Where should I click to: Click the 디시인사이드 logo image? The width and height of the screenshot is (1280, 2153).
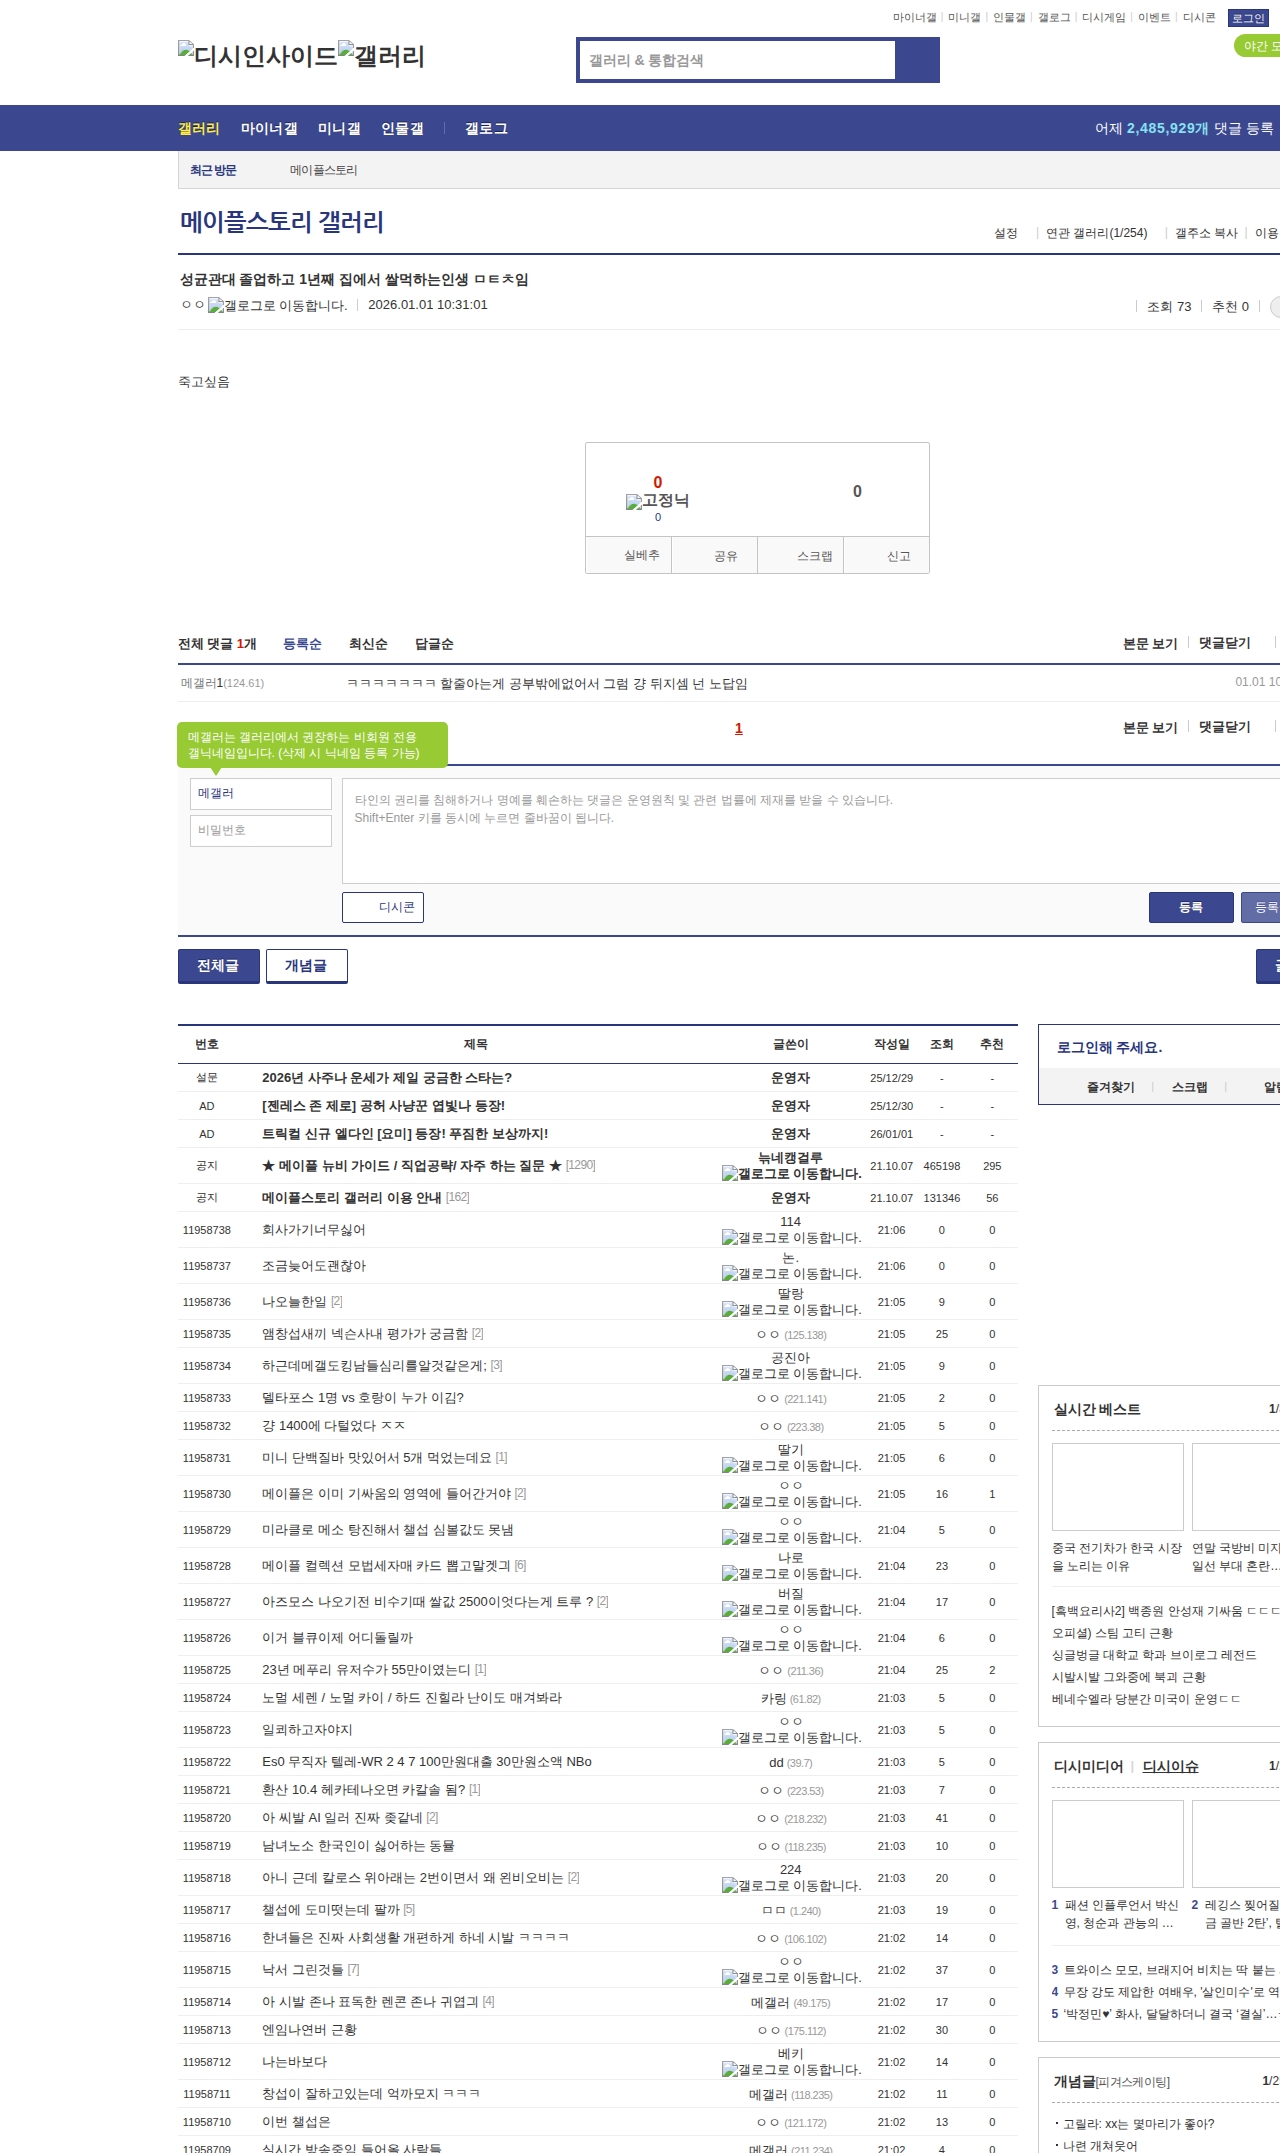click(x=257, y=55)
